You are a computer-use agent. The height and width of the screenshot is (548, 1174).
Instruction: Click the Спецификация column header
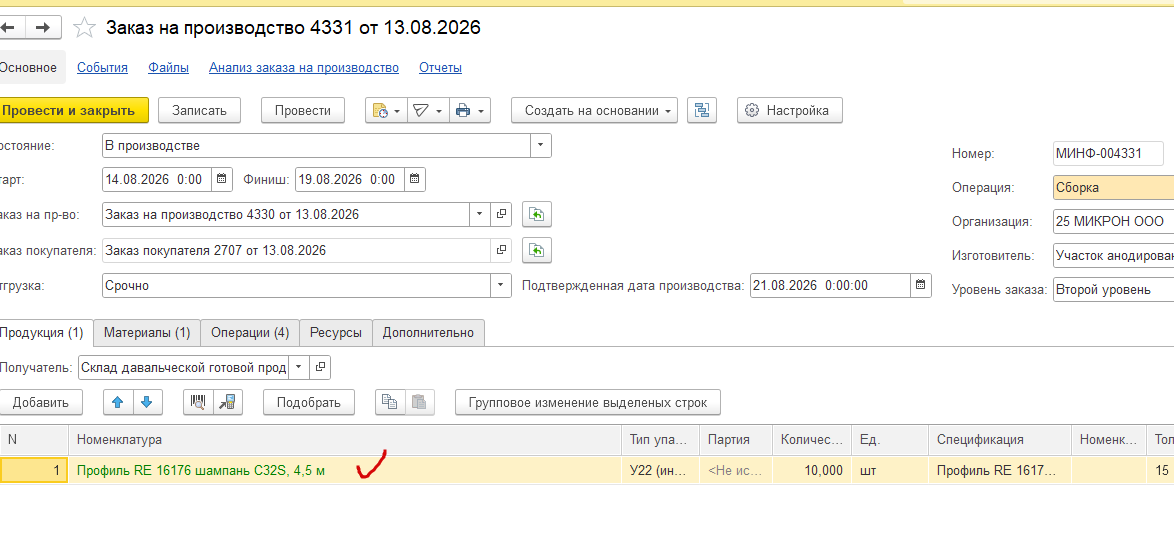pos(1000,439)
